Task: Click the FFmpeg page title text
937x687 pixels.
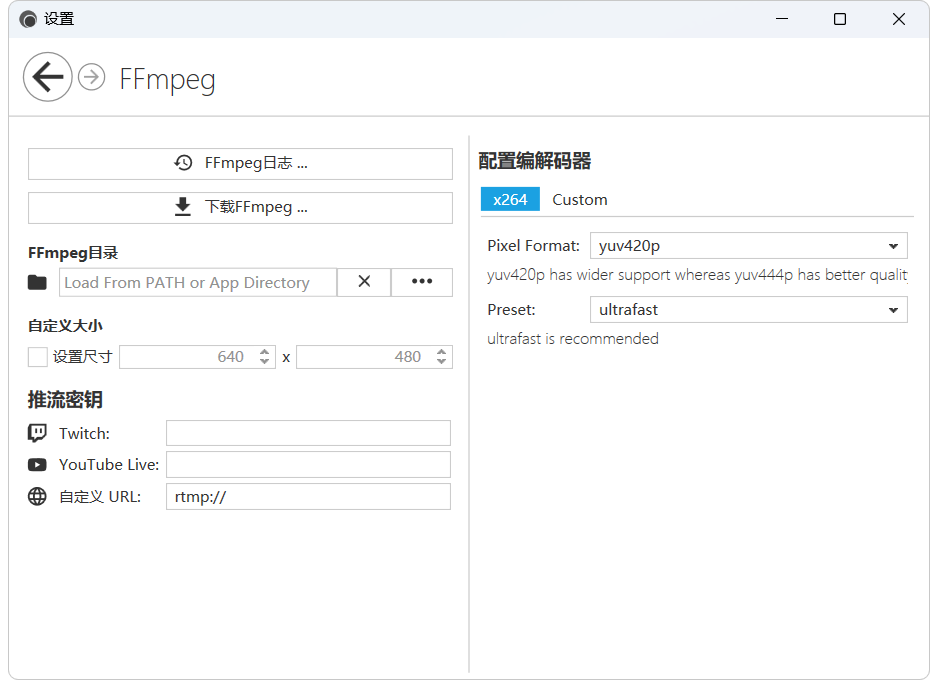Action: 167,79
